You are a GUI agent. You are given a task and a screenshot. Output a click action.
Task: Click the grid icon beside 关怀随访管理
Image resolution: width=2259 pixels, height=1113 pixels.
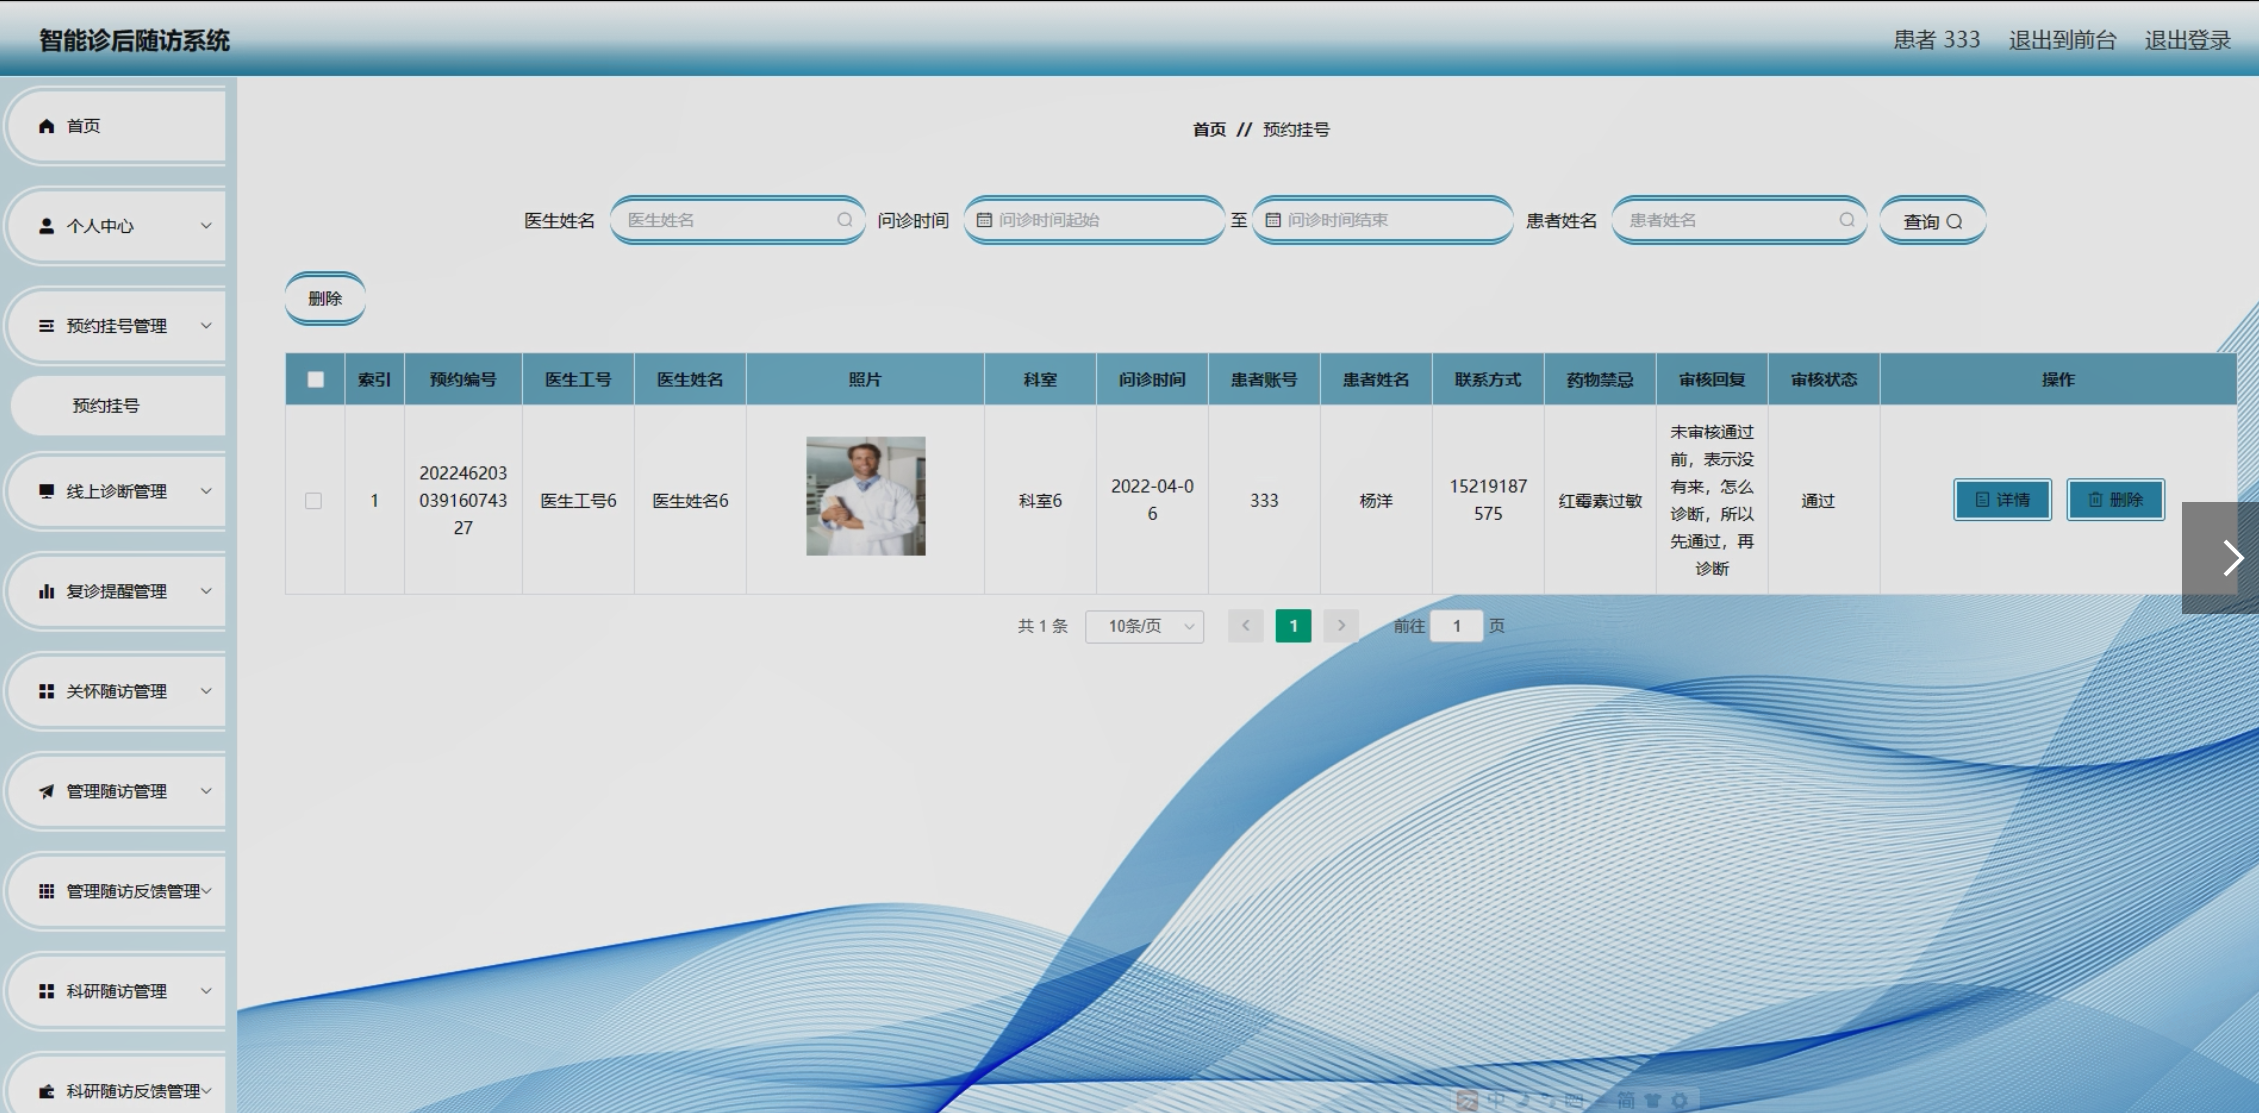pyautogui.click(x=46, y=691)
